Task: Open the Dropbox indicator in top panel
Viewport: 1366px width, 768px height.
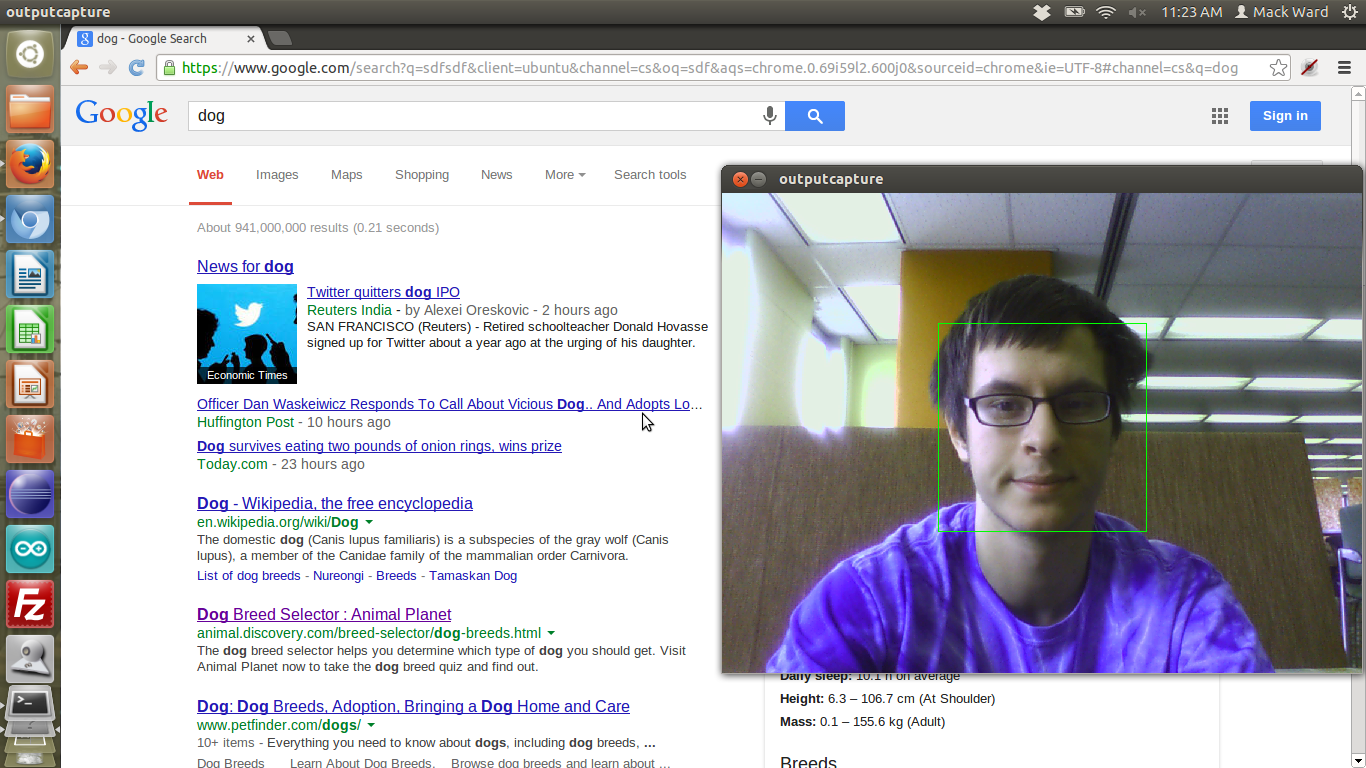Action: pos(1041,12)
